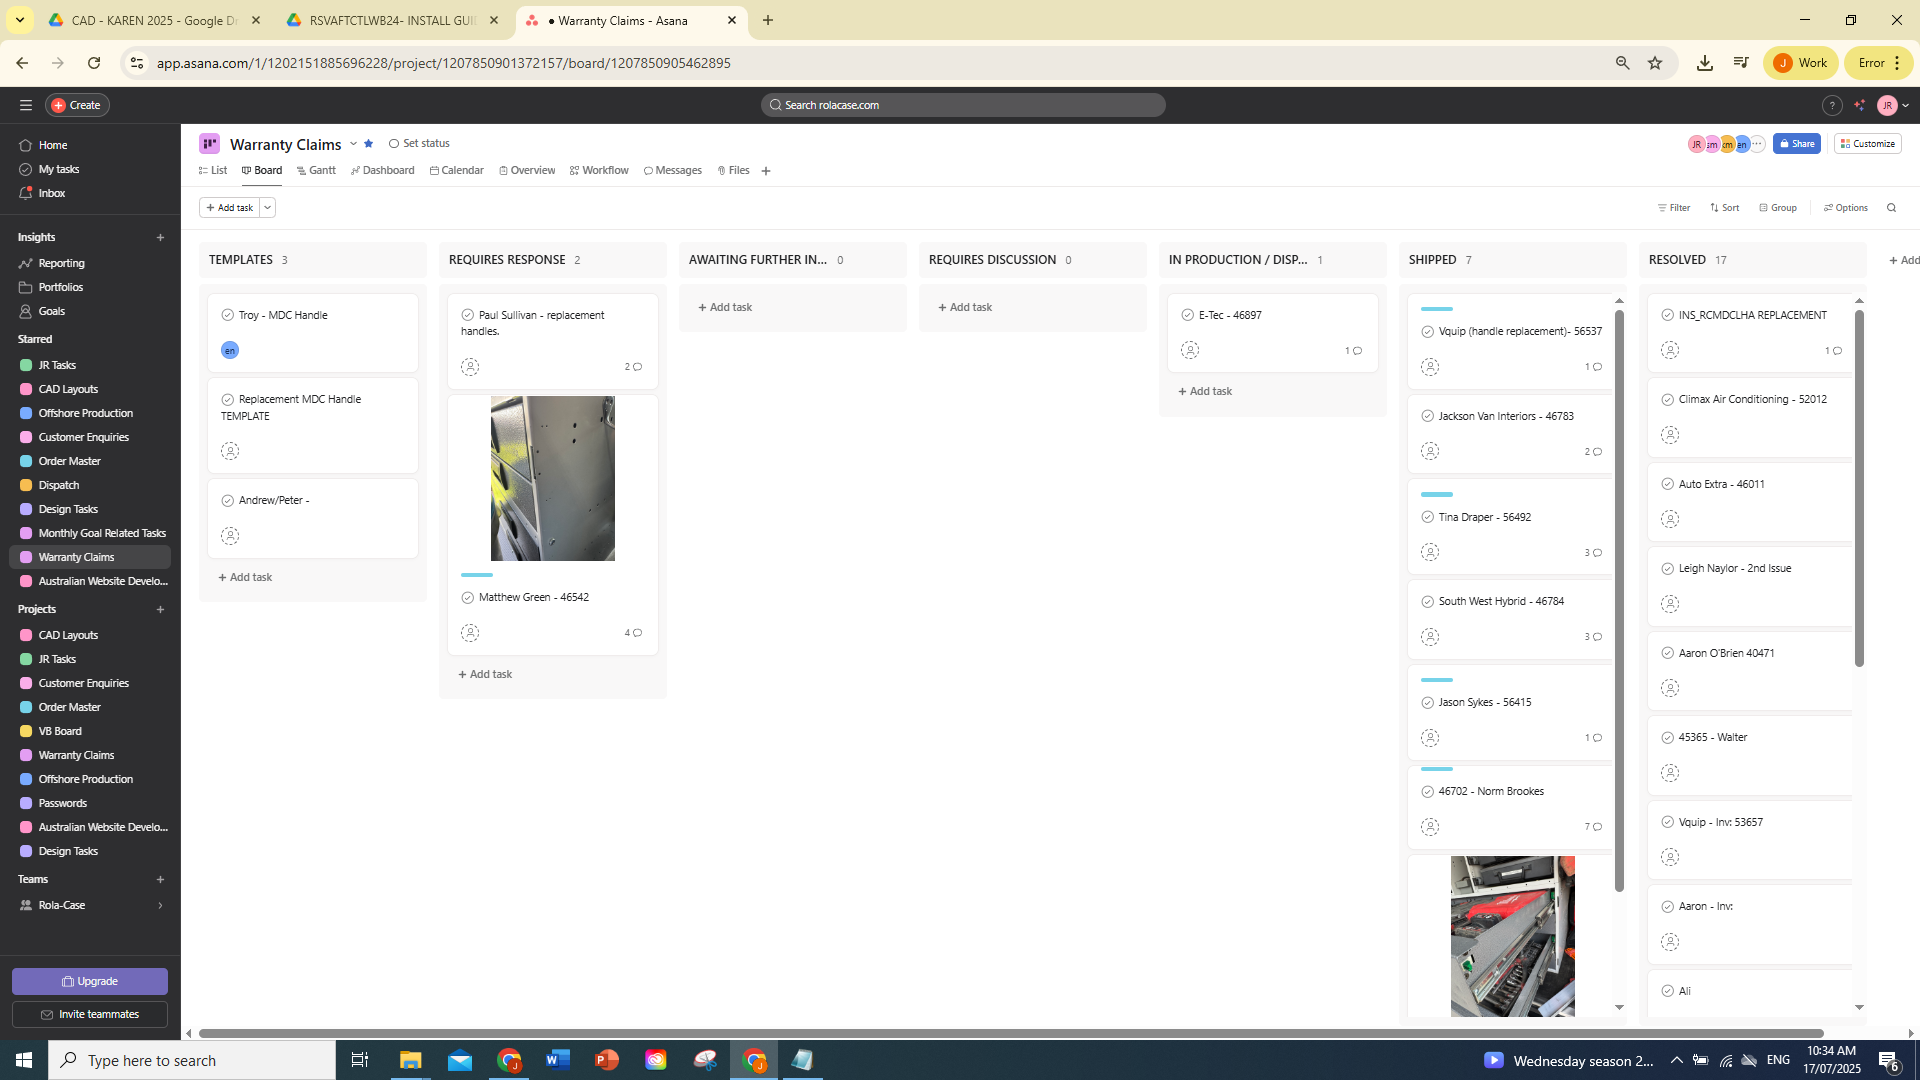Expand the Rola-Case team chevron
The image size is (1920, 1080).
[x=160, y=905]
